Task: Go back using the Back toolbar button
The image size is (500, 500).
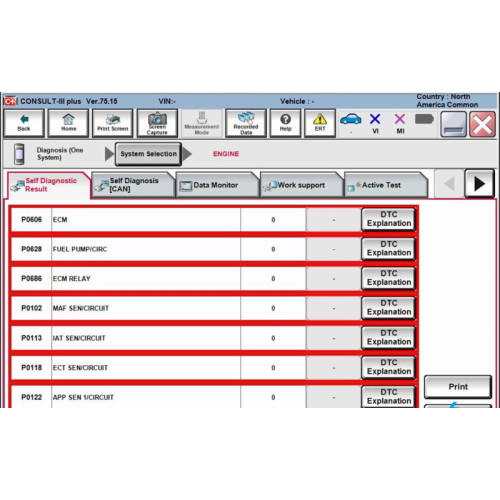Action: tap(24, 123)
